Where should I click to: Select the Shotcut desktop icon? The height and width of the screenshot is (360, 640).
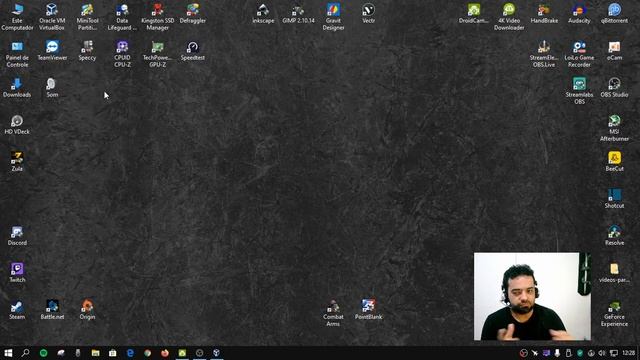(x=614, y=199)
